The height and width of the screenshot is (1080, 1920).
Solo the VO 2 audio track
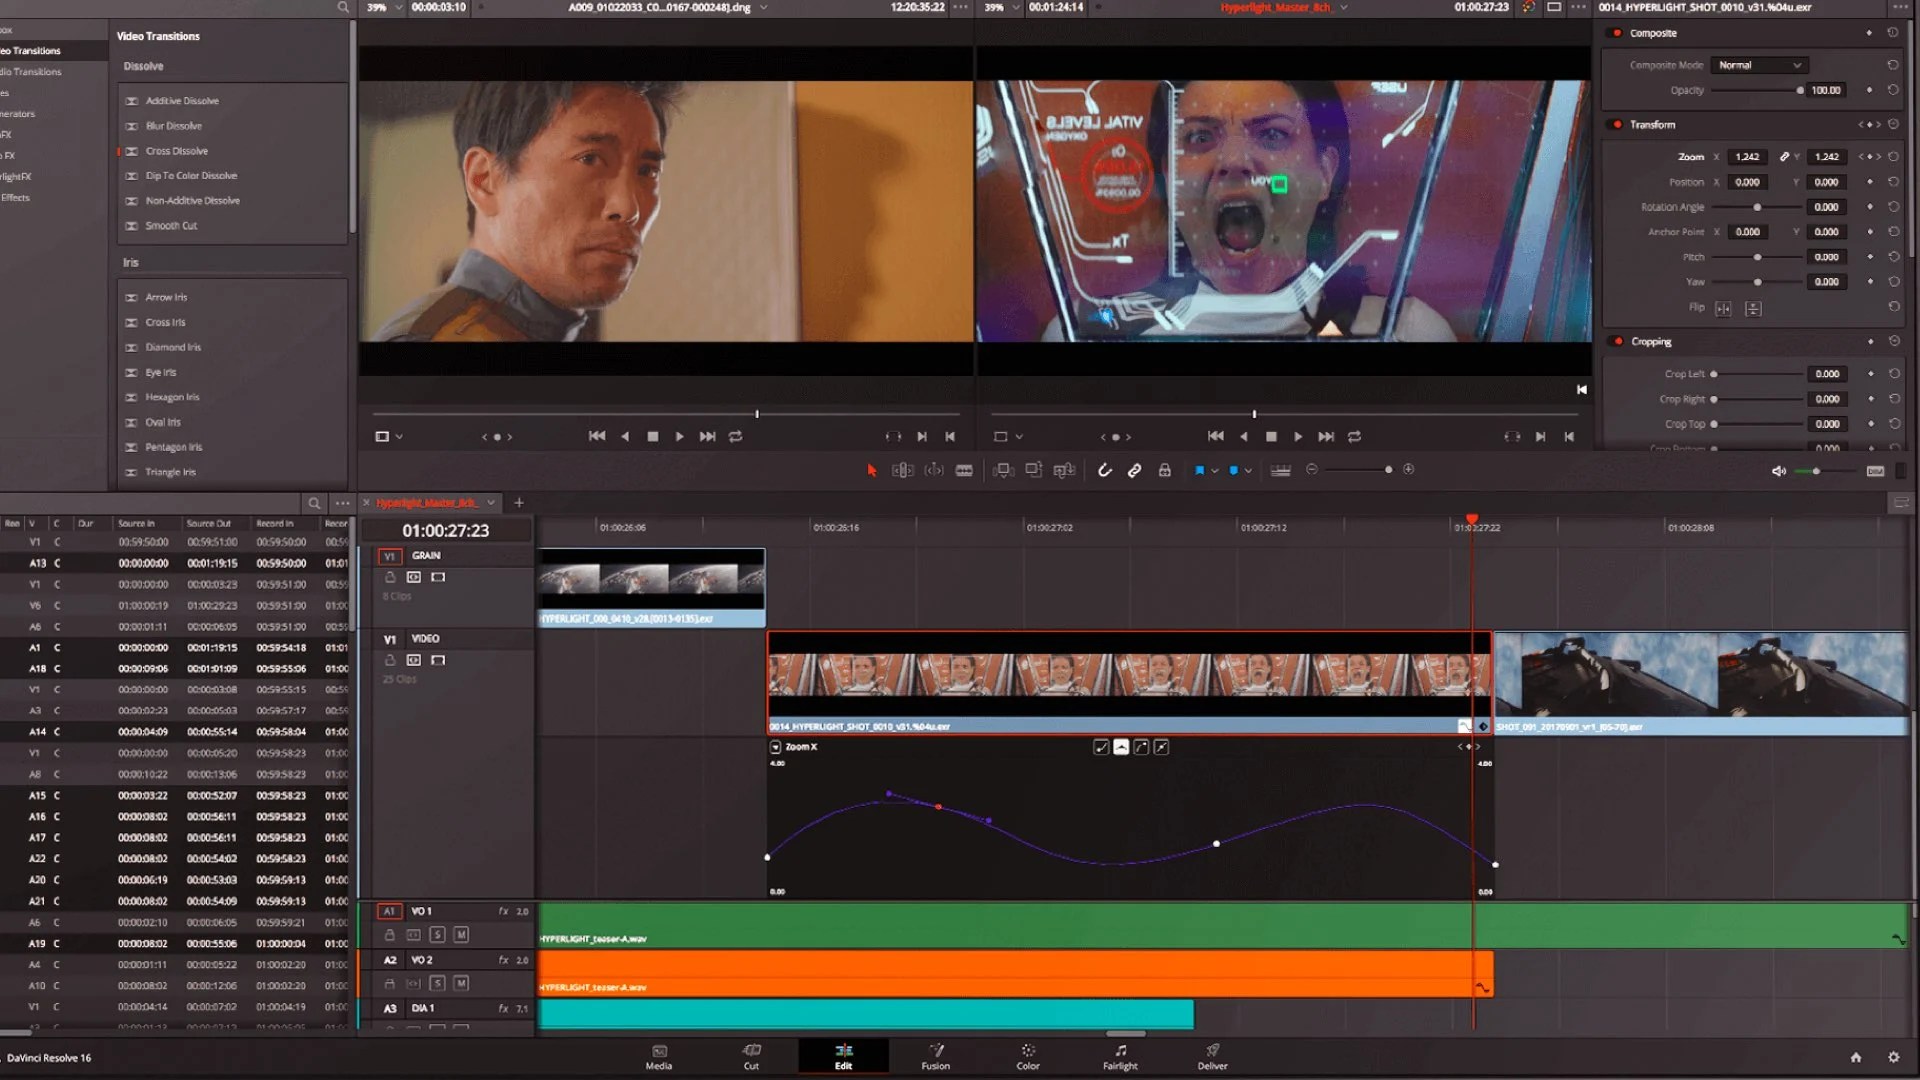(437, 983)
